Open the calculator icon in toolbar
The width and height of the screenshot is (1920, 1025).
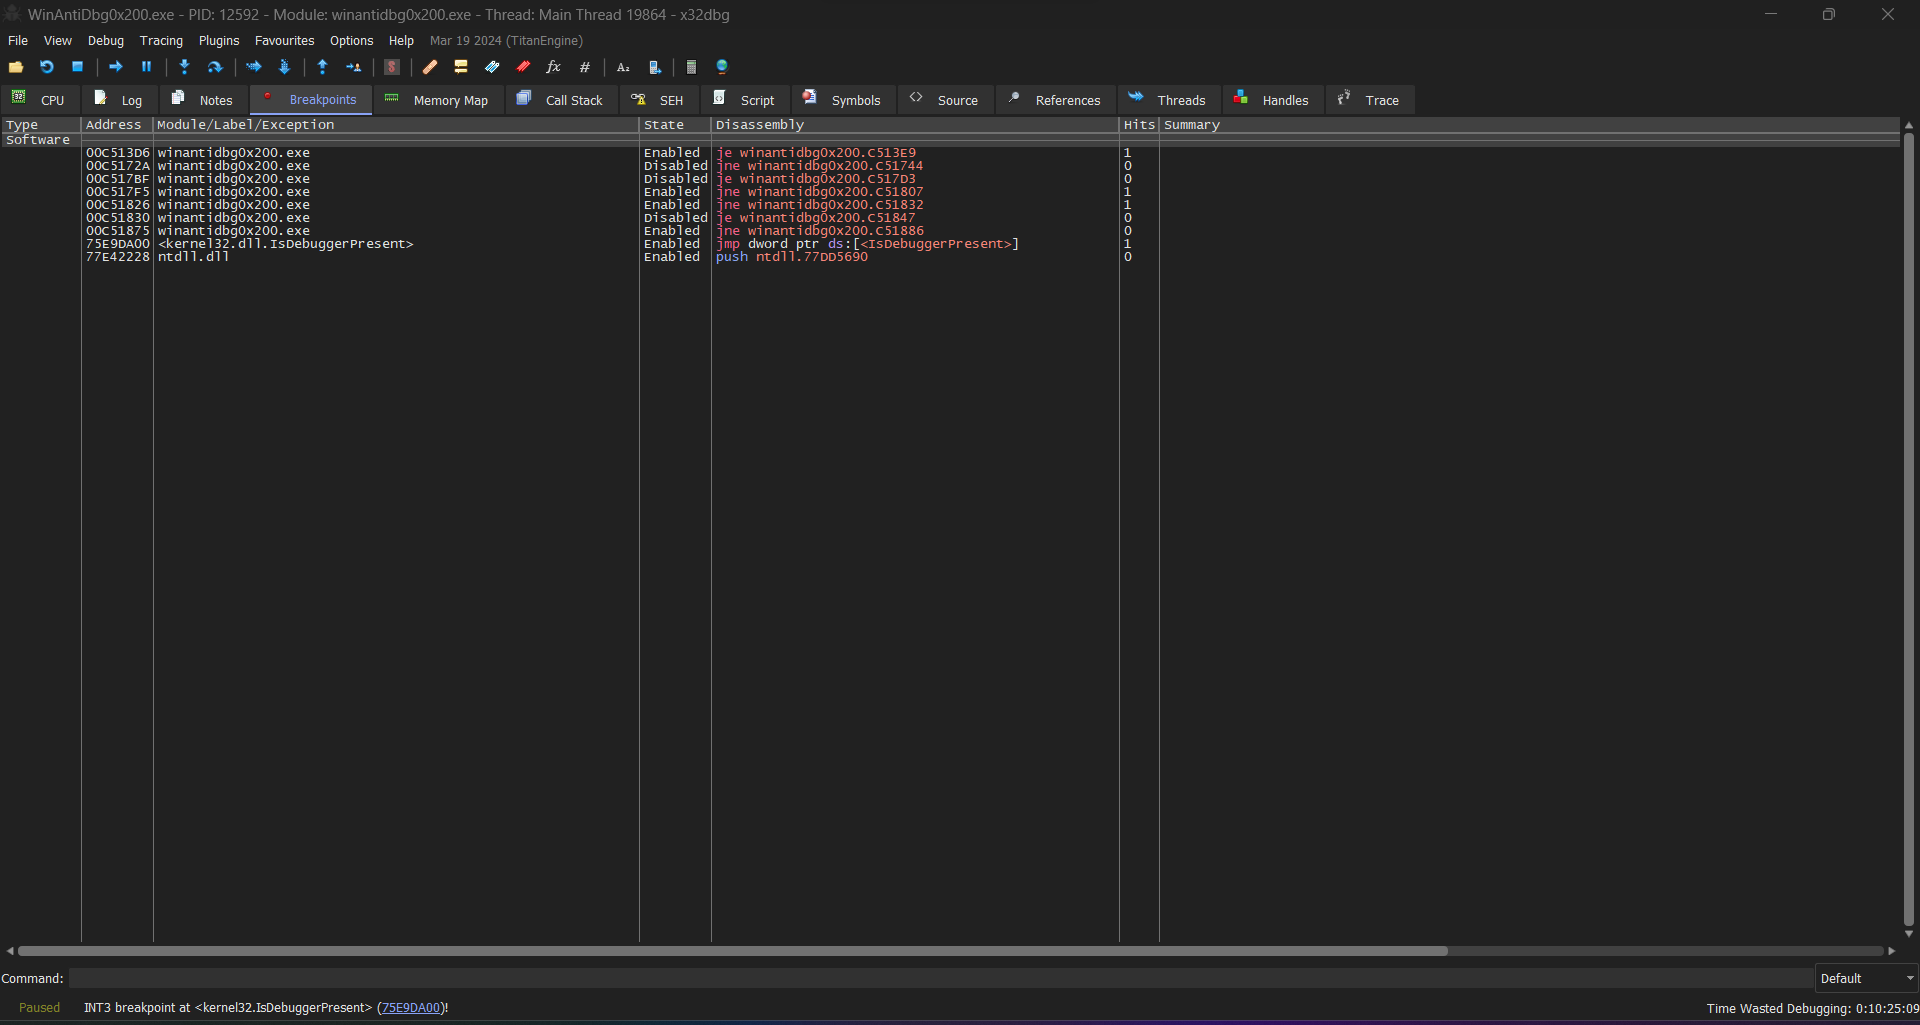tap(691, 67)
